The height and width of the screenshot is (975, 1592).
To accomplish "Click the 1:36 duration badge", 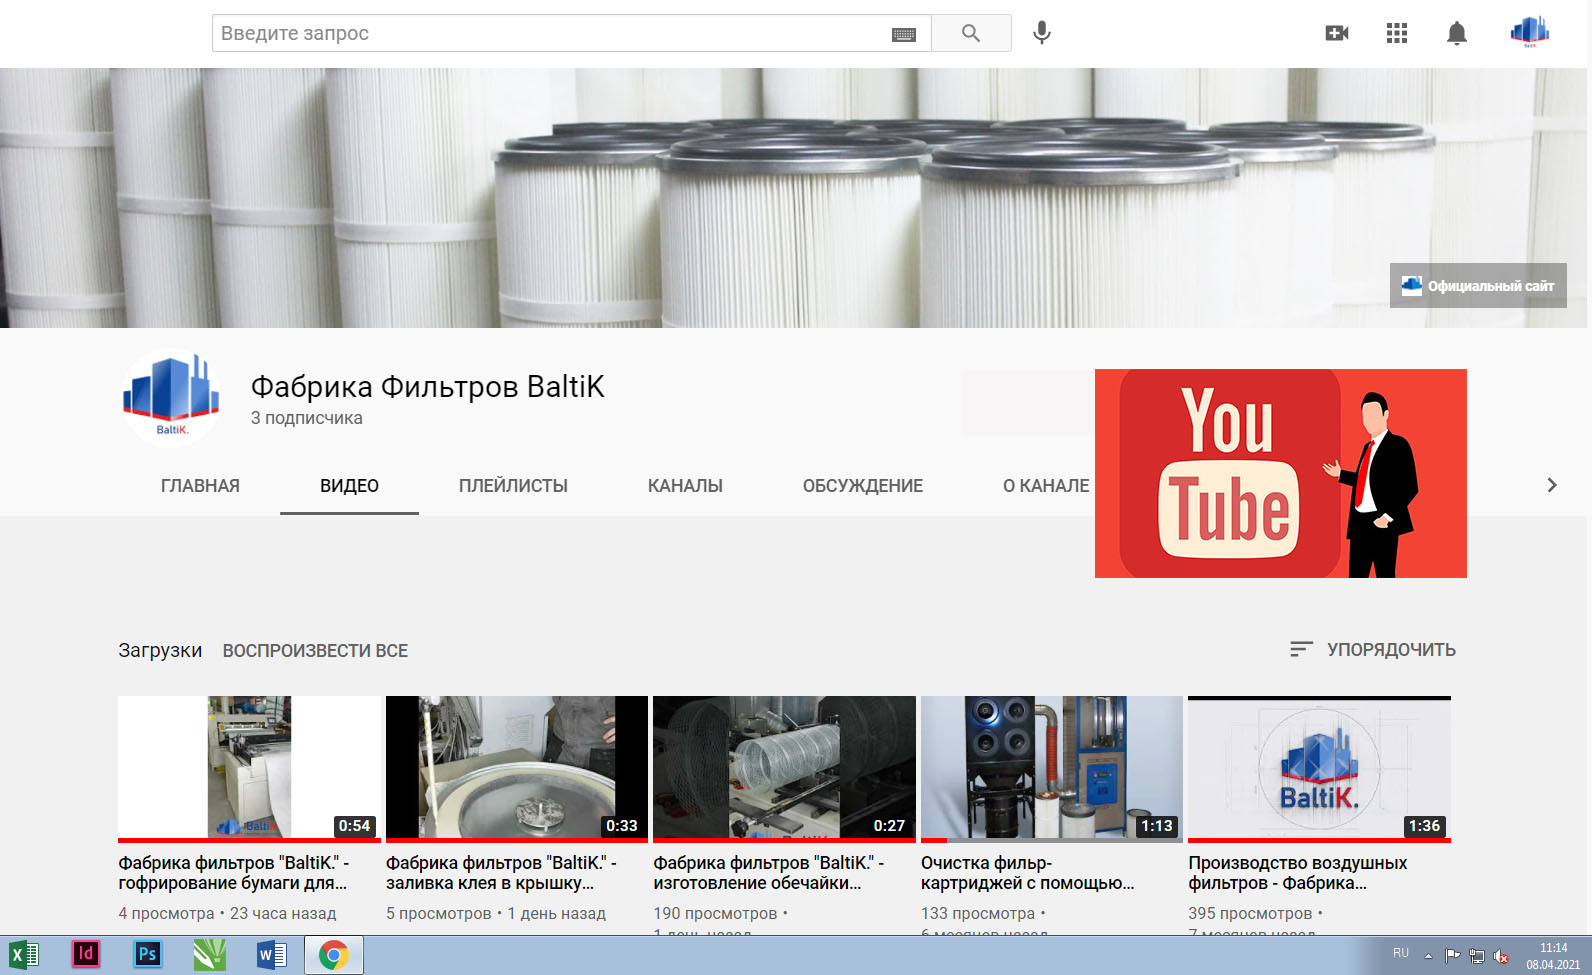I will tap(1424, 826).
